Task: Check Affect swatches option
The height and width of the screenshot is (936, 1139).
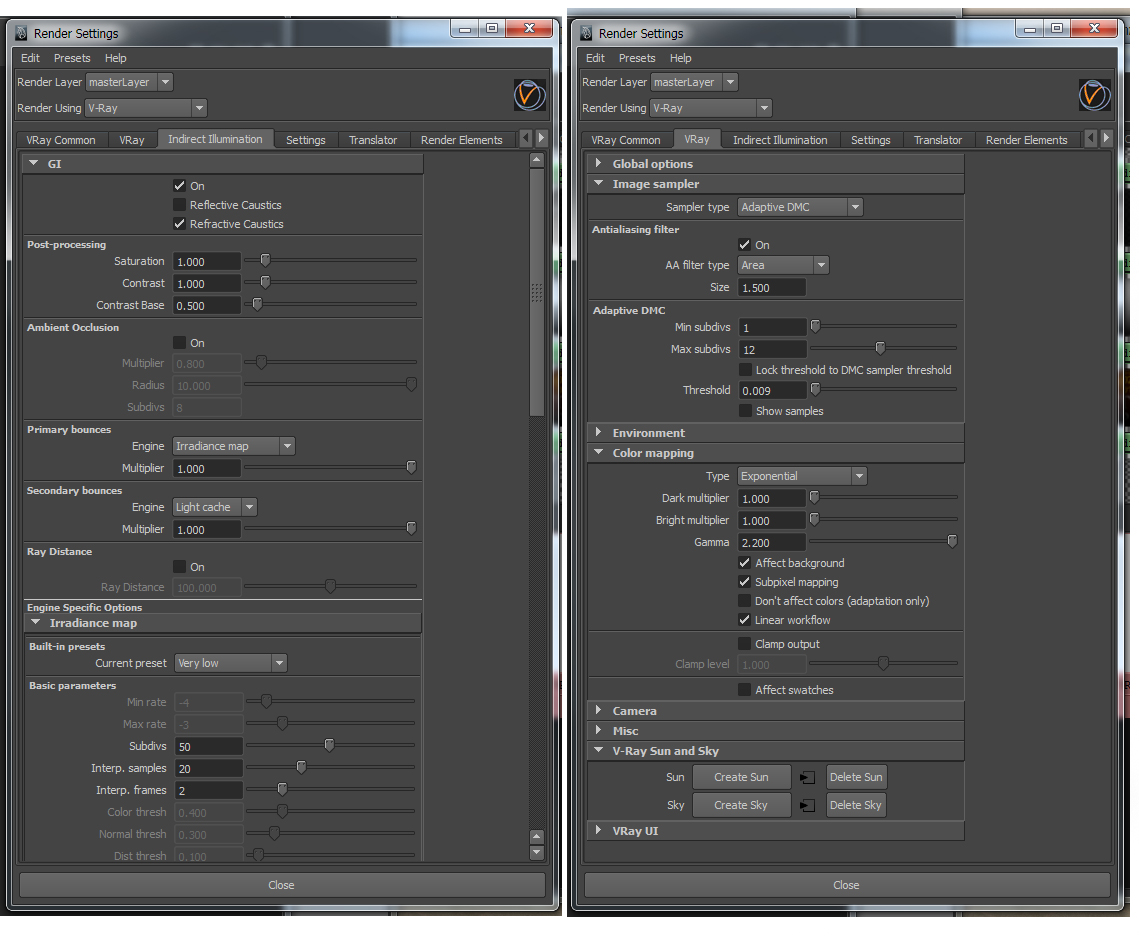Action: pyautogui.click(x=745, y=690)
